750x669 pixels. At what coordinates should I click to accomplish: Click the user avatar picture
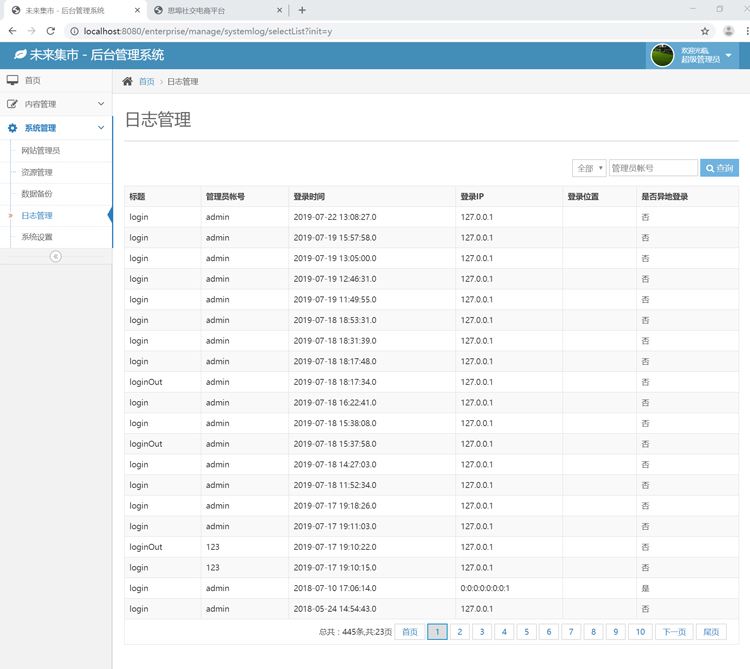point(662,56)
